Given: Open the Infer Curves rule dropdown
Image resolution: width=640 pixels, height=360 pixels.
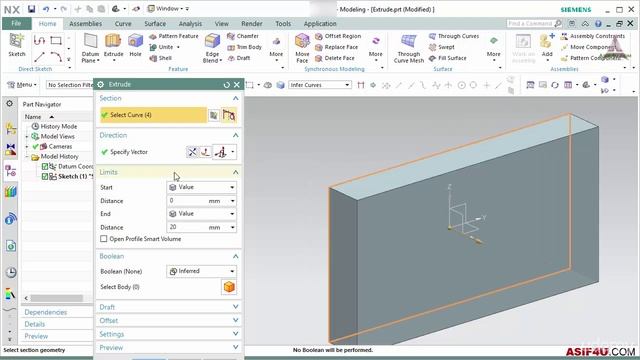Looking at the screenshot, I should [x=320, y=85].
